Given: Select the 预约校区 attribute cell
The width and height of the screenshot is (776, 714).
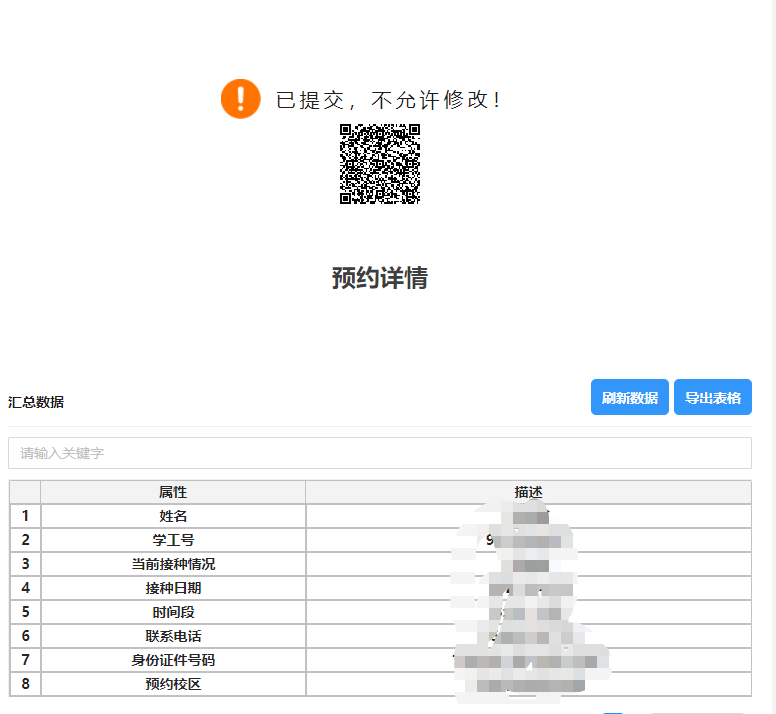Looking at the screenshot, I should coord(173,684).
